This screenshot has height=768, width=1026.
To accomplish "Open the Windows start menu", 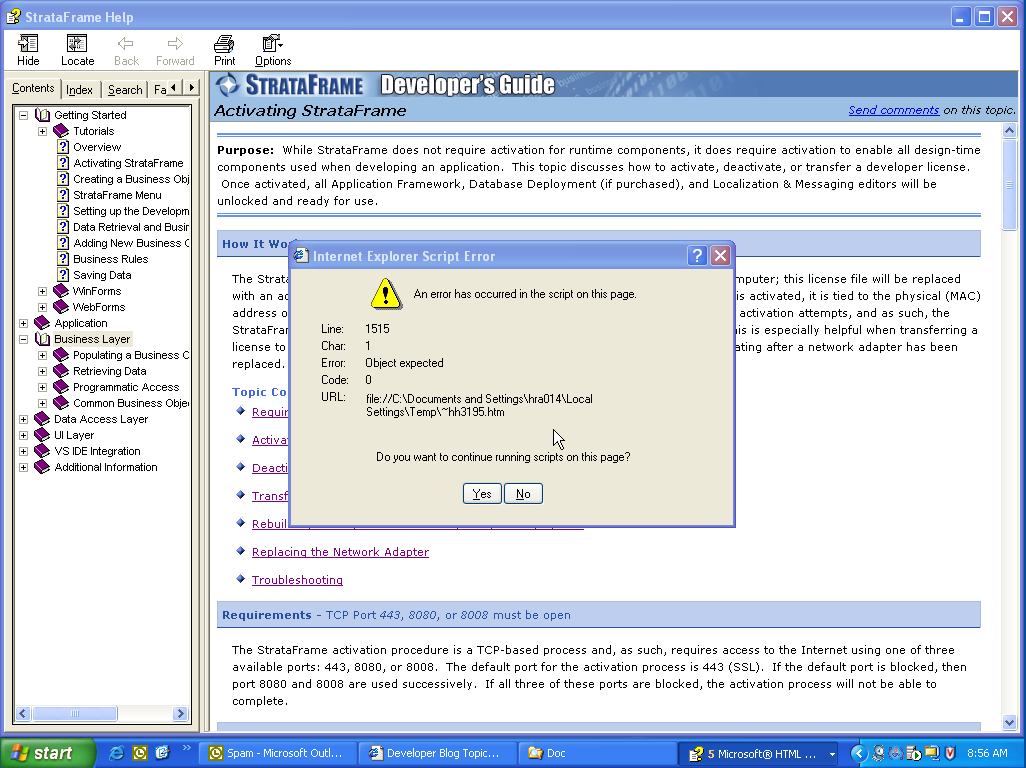I will click(47, 753).
